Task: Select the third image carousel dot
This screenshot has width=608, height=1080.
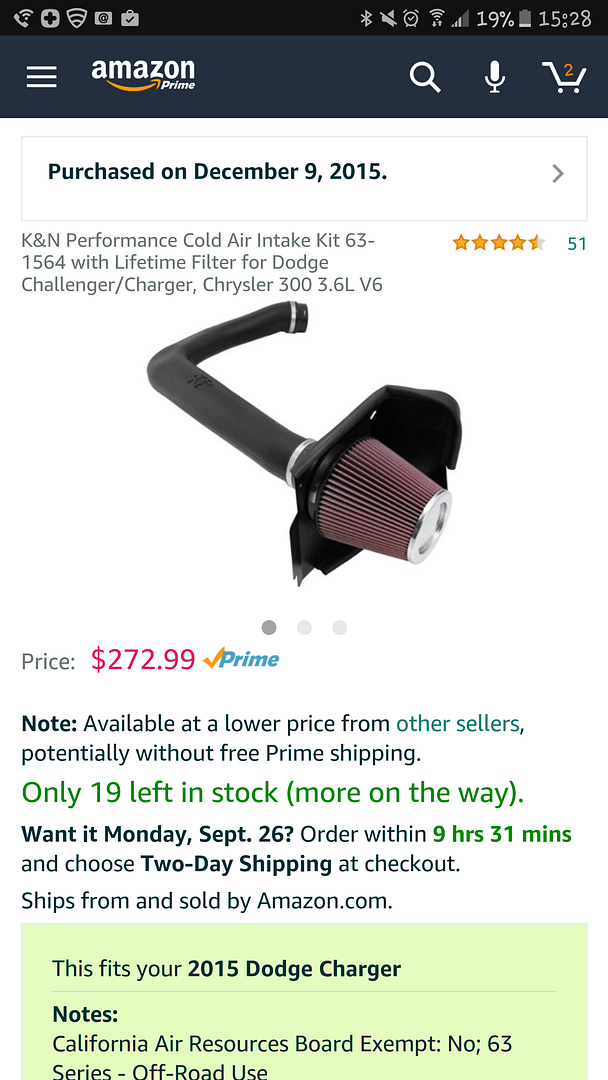Action: [339, 627]
